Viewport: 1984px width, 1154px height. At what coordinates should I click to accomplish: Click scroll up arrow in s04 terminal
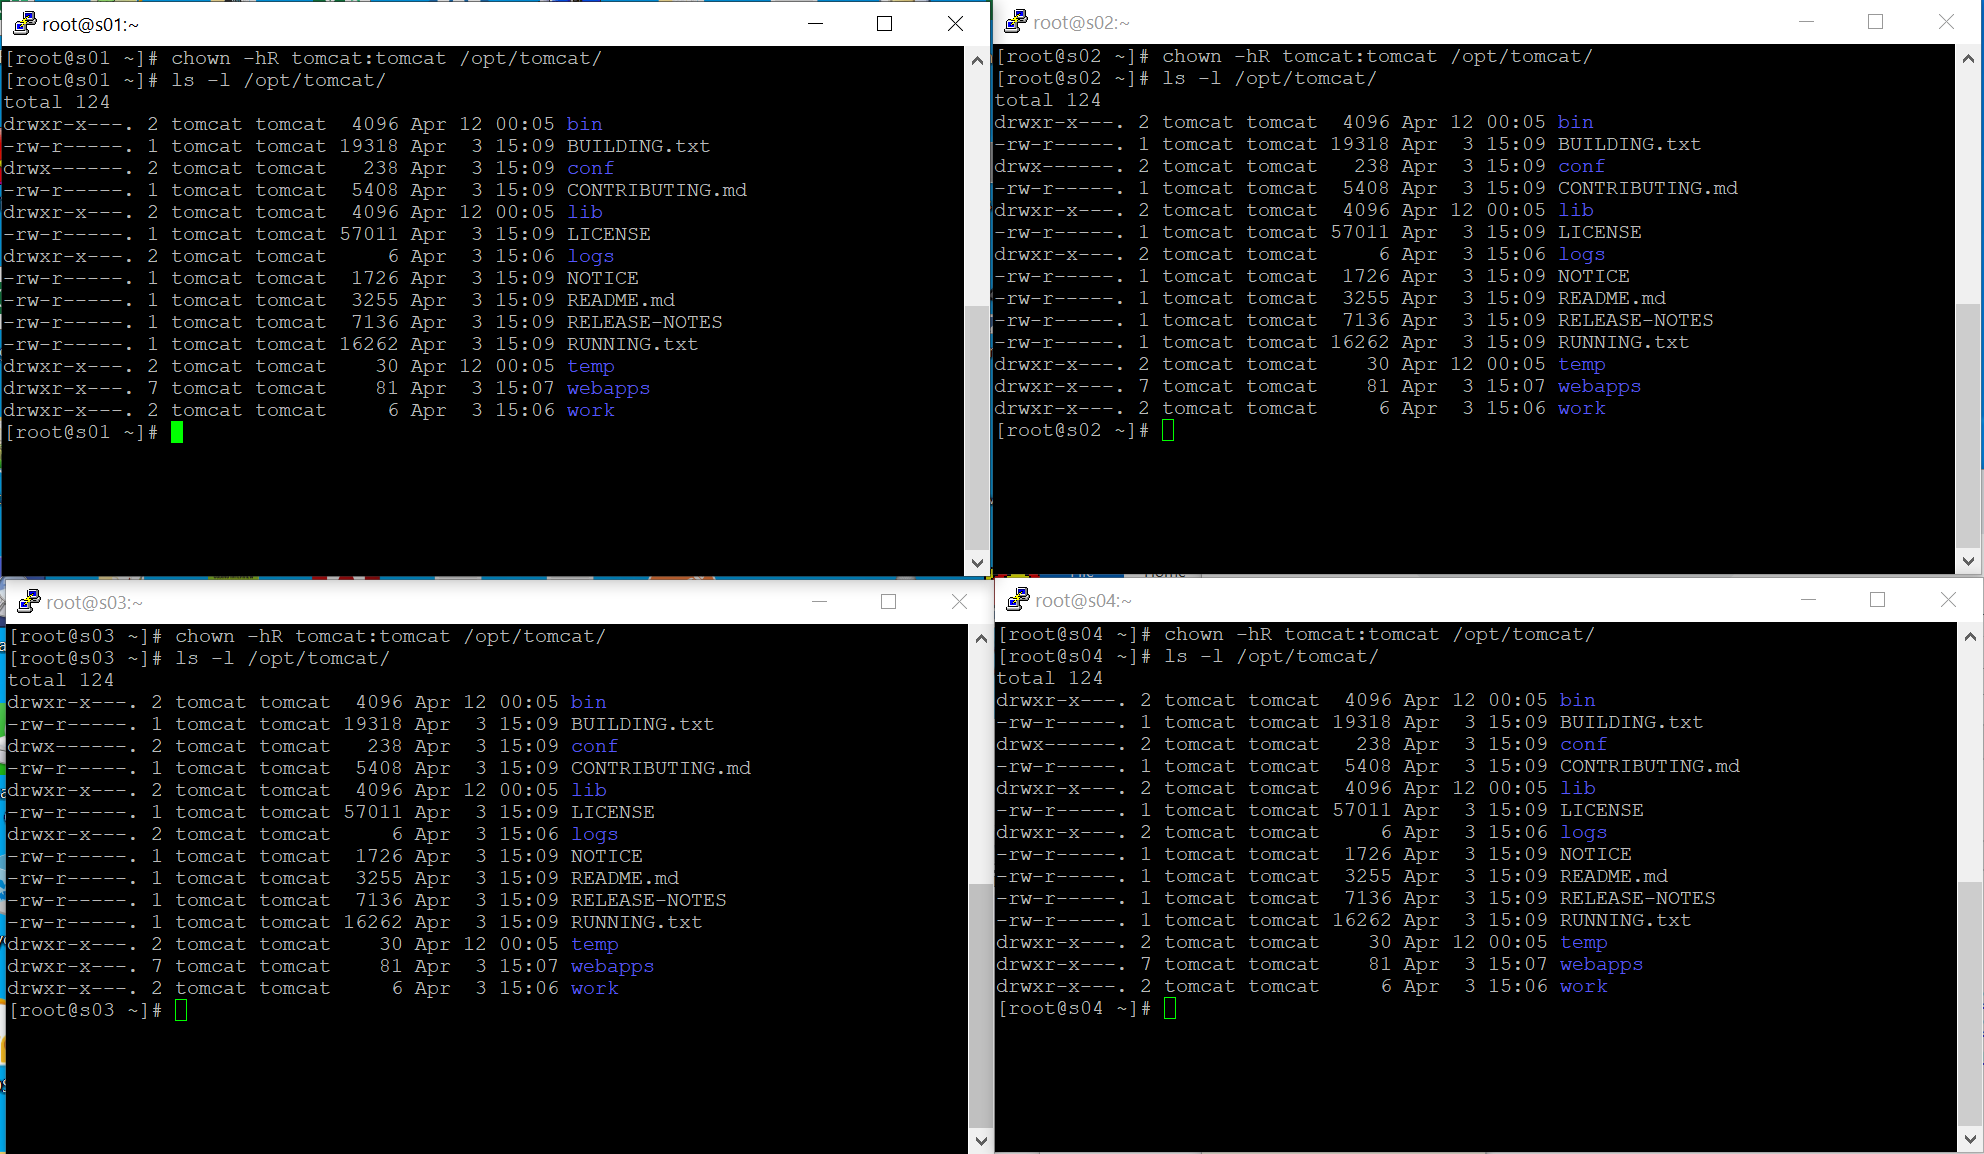point(1970,637)
